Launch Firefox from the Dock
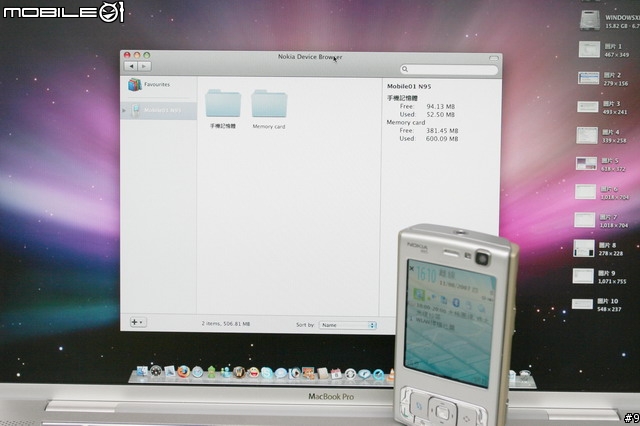 pyautogui.click(x=184, y=372)
